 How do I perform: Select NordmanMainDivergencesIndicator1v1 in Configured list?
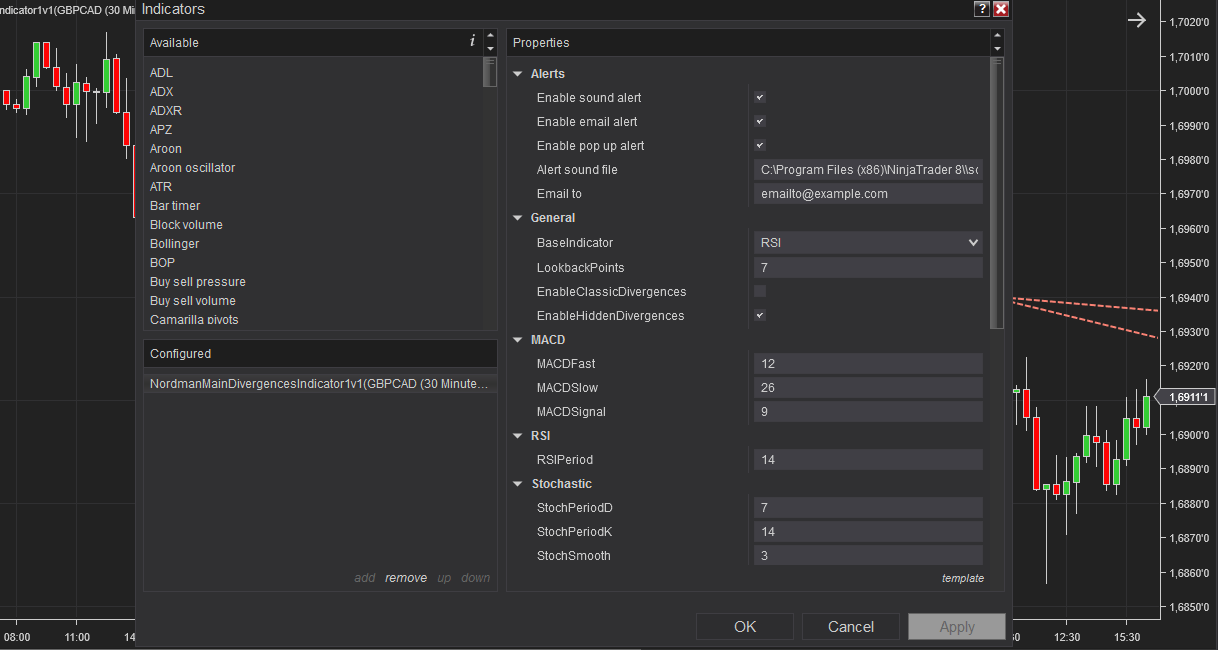[320, 384]
